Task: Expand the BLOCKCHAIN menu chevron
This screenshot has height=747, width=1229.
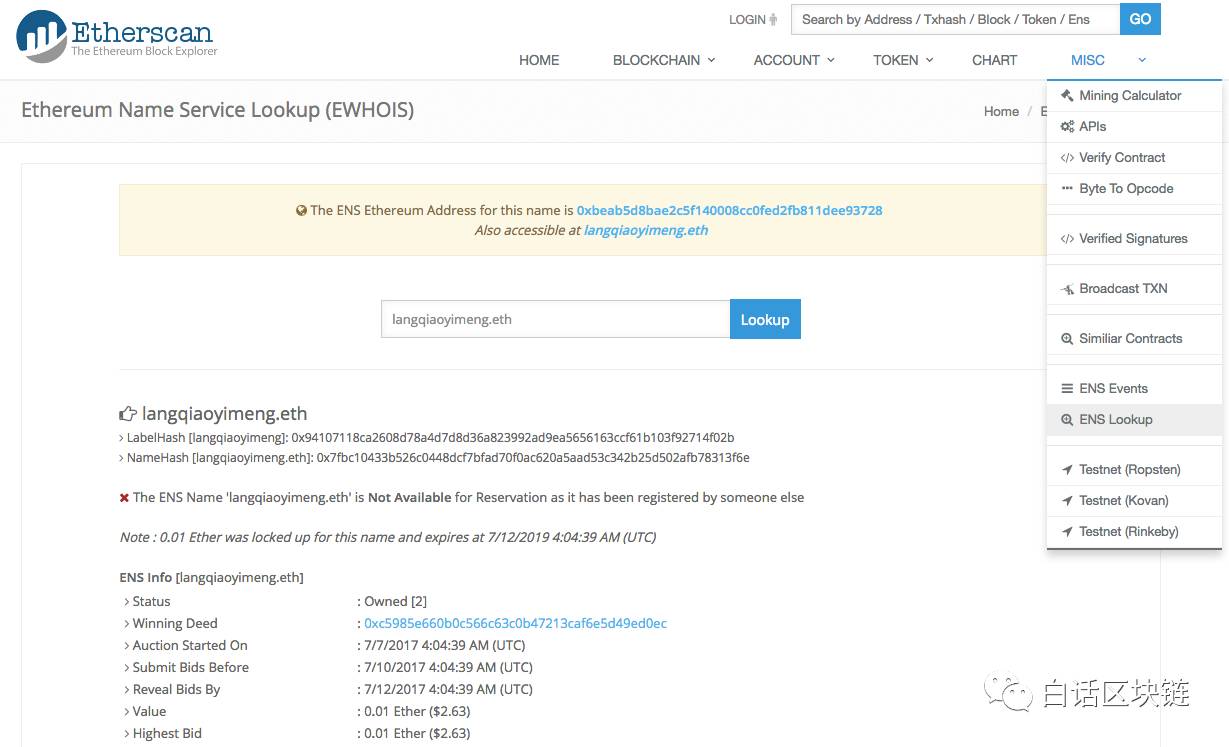Action: pyautogui.click(x=712, y=60)
